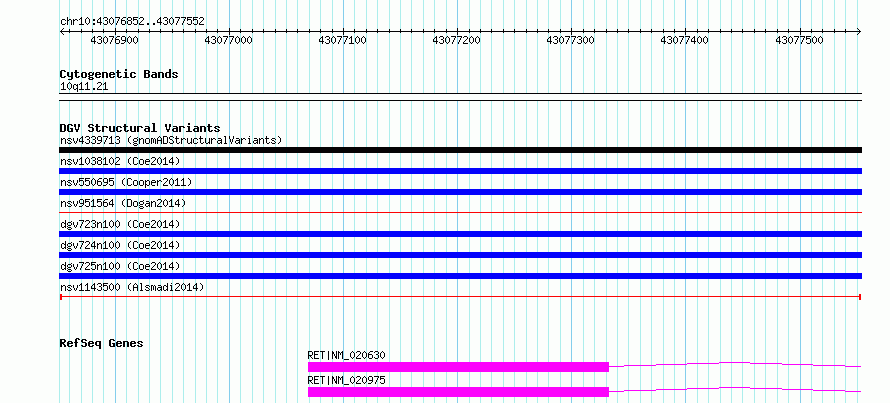Click the 43077300 ruler tick label

(x=570, y=40)
